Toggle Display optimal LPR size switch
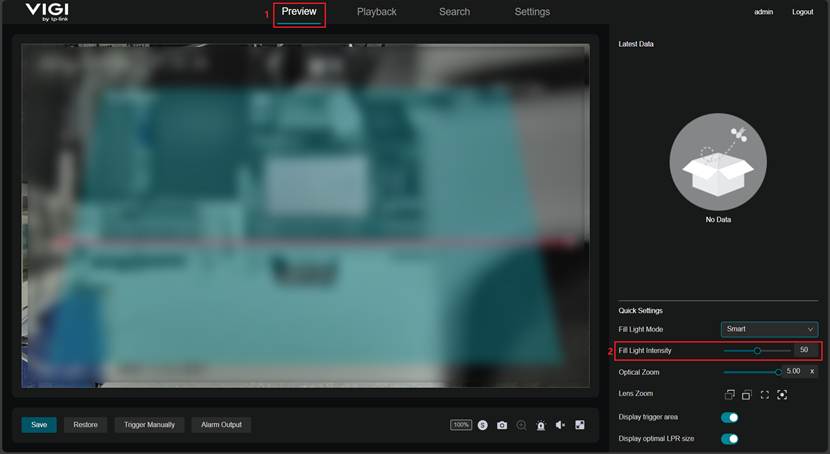830x454 pixels. (x=730, y=438)
